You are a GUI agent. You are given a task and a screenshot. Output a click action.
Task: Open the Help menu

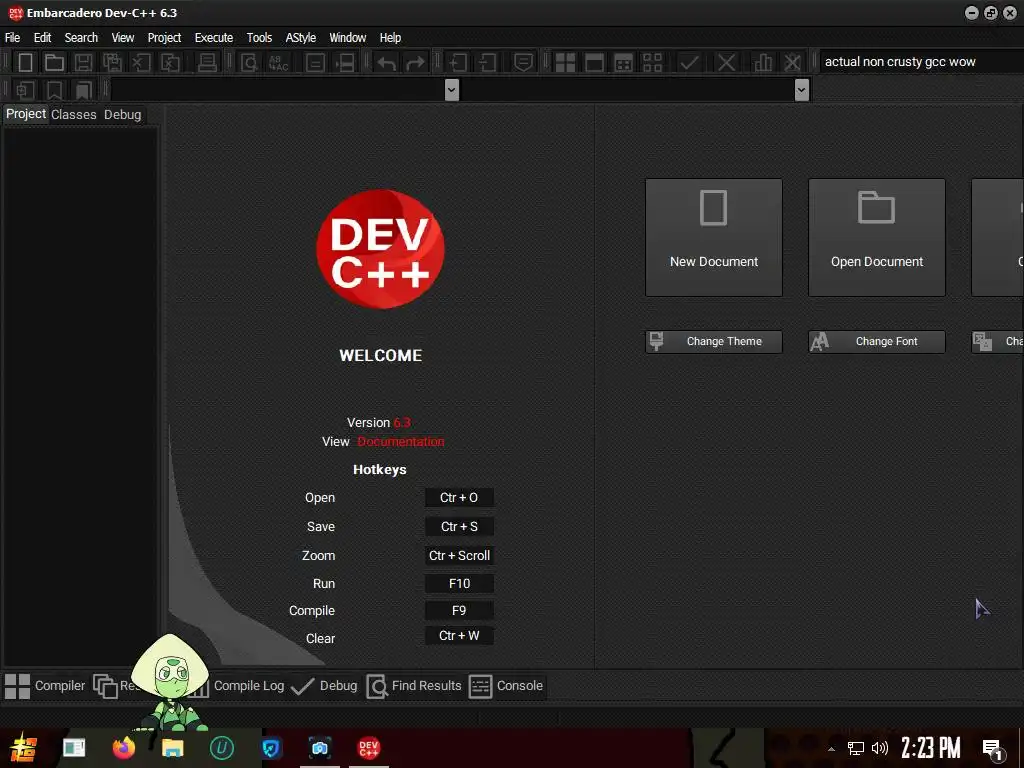(x=391, y=38)
